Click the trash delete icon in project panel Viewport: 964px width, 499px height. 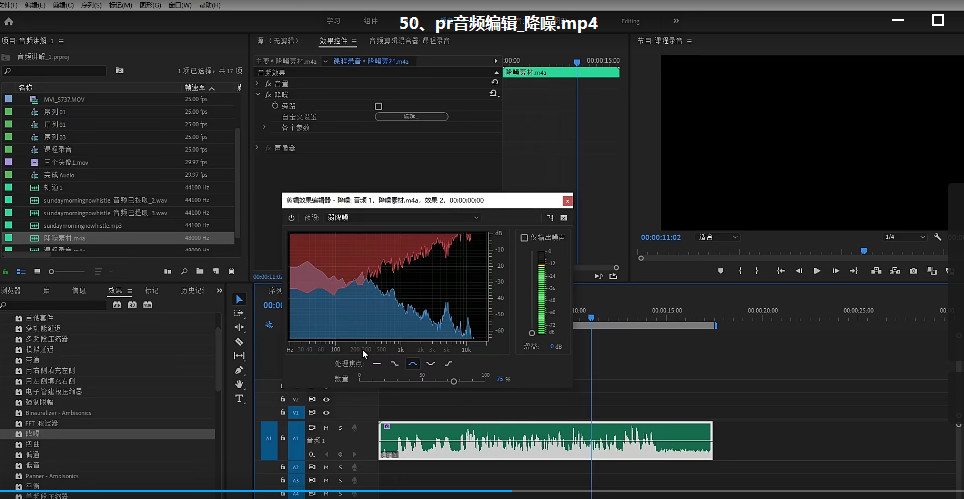[x=231, y=271]
